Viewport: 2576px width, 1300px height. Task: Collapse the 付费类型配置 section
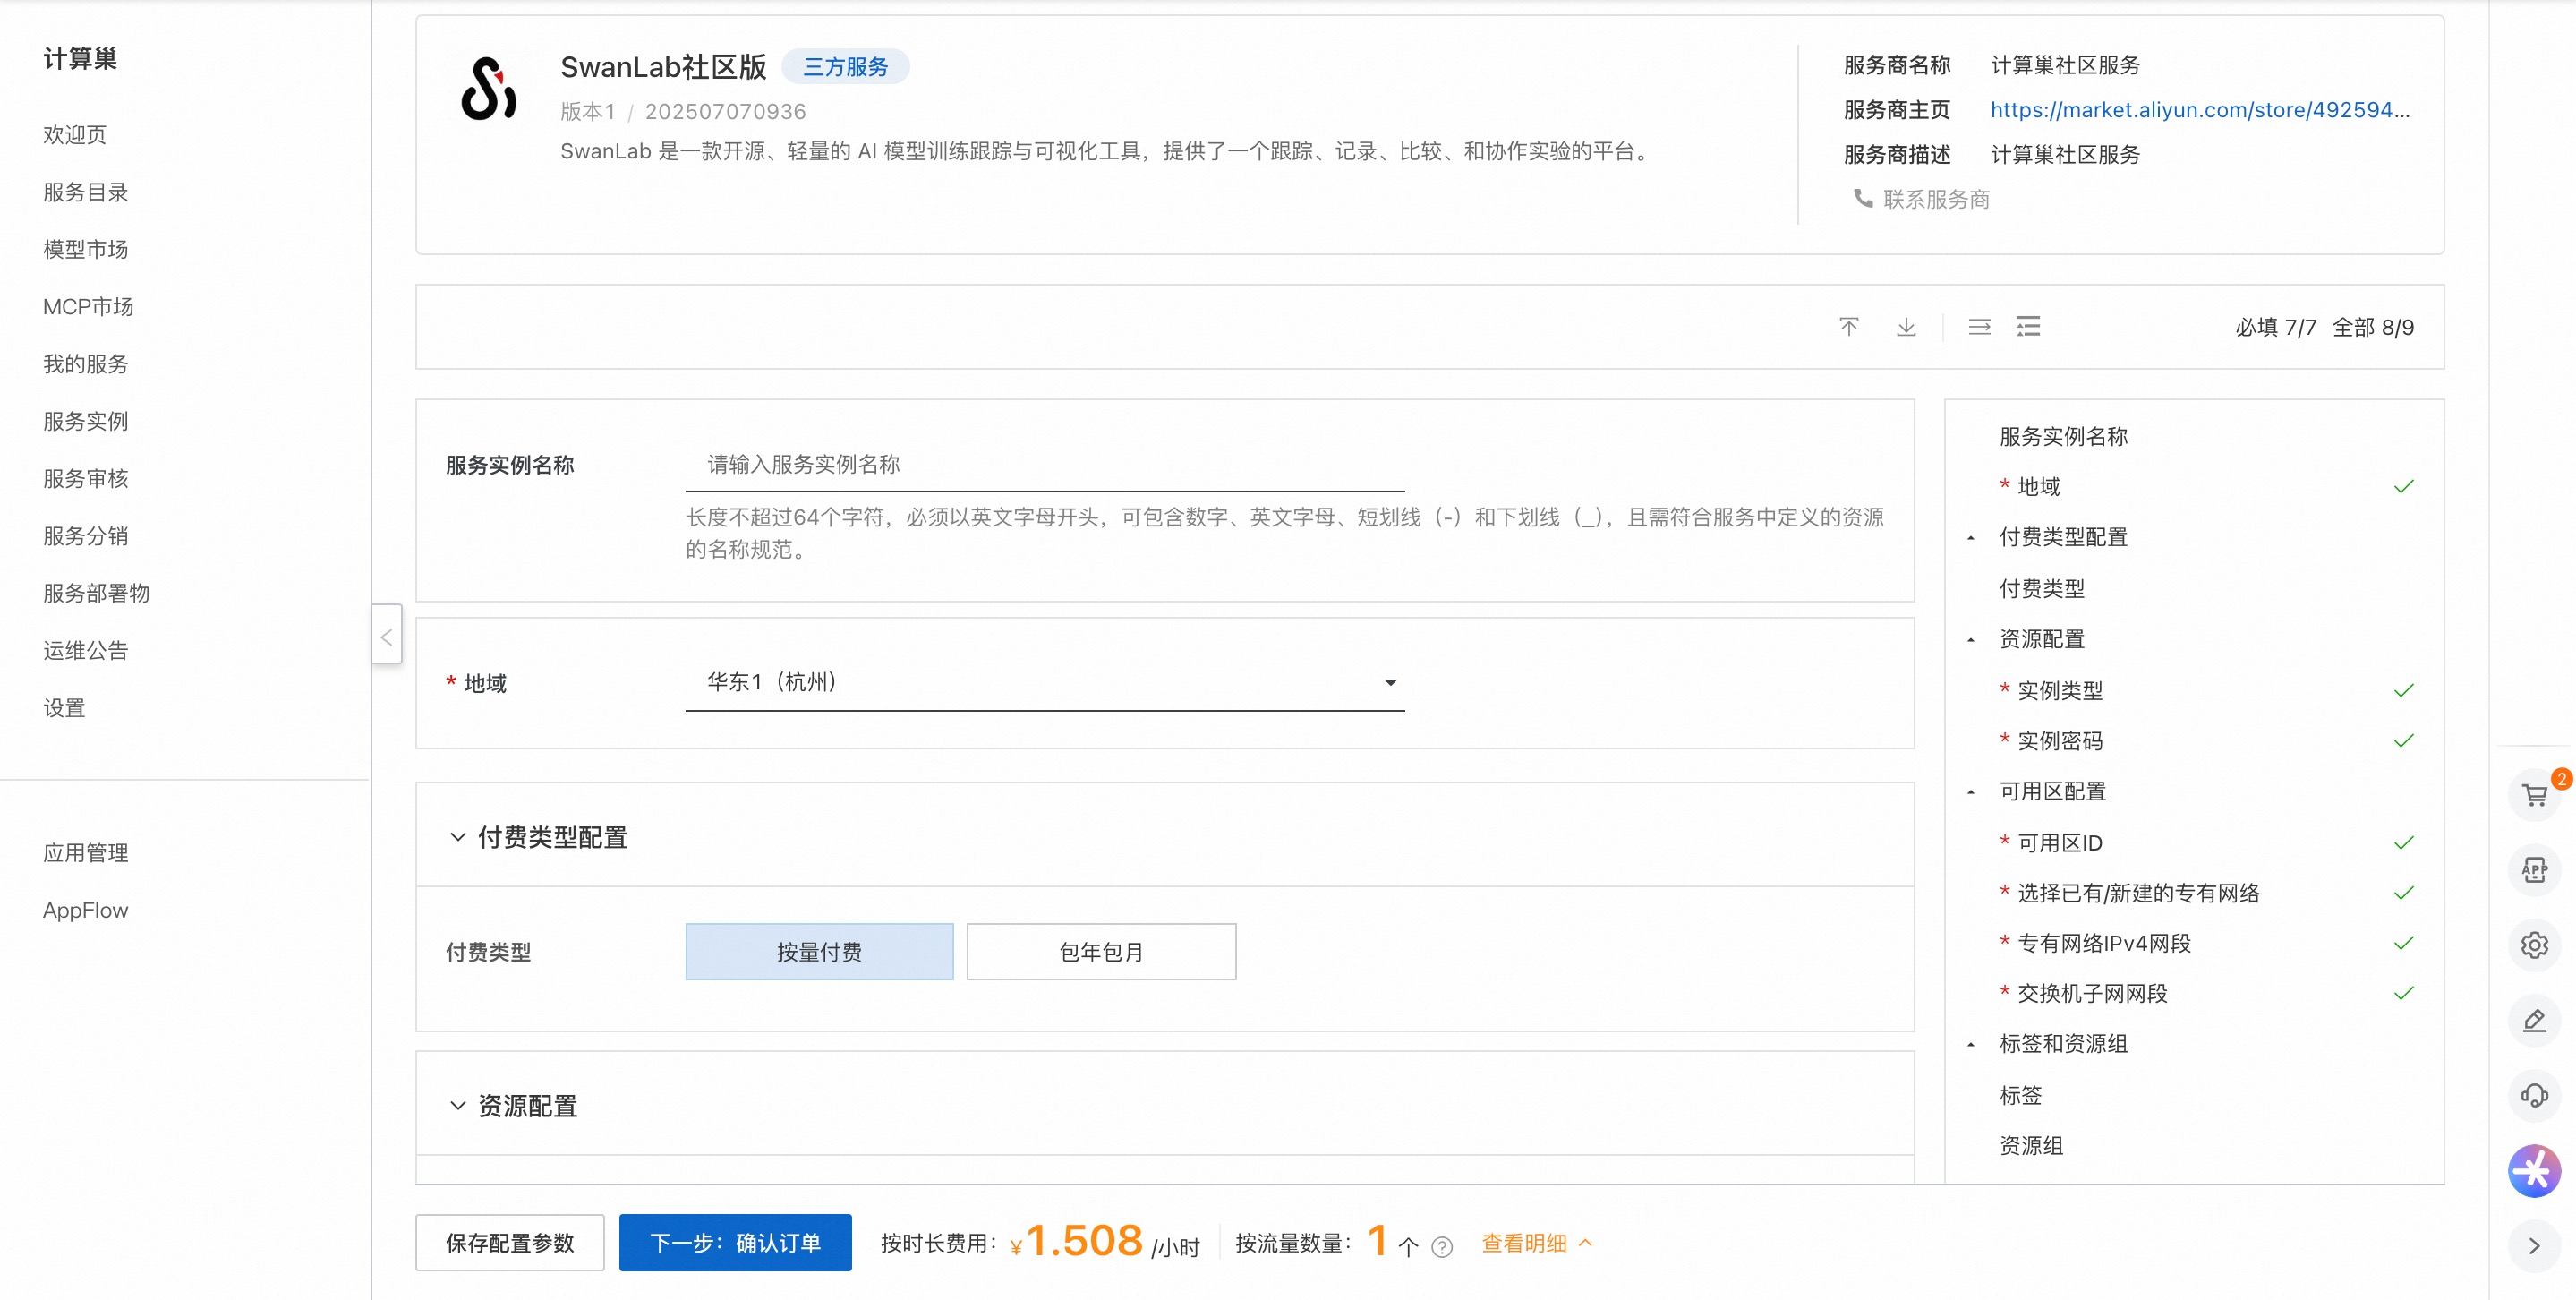coord(458,836)
